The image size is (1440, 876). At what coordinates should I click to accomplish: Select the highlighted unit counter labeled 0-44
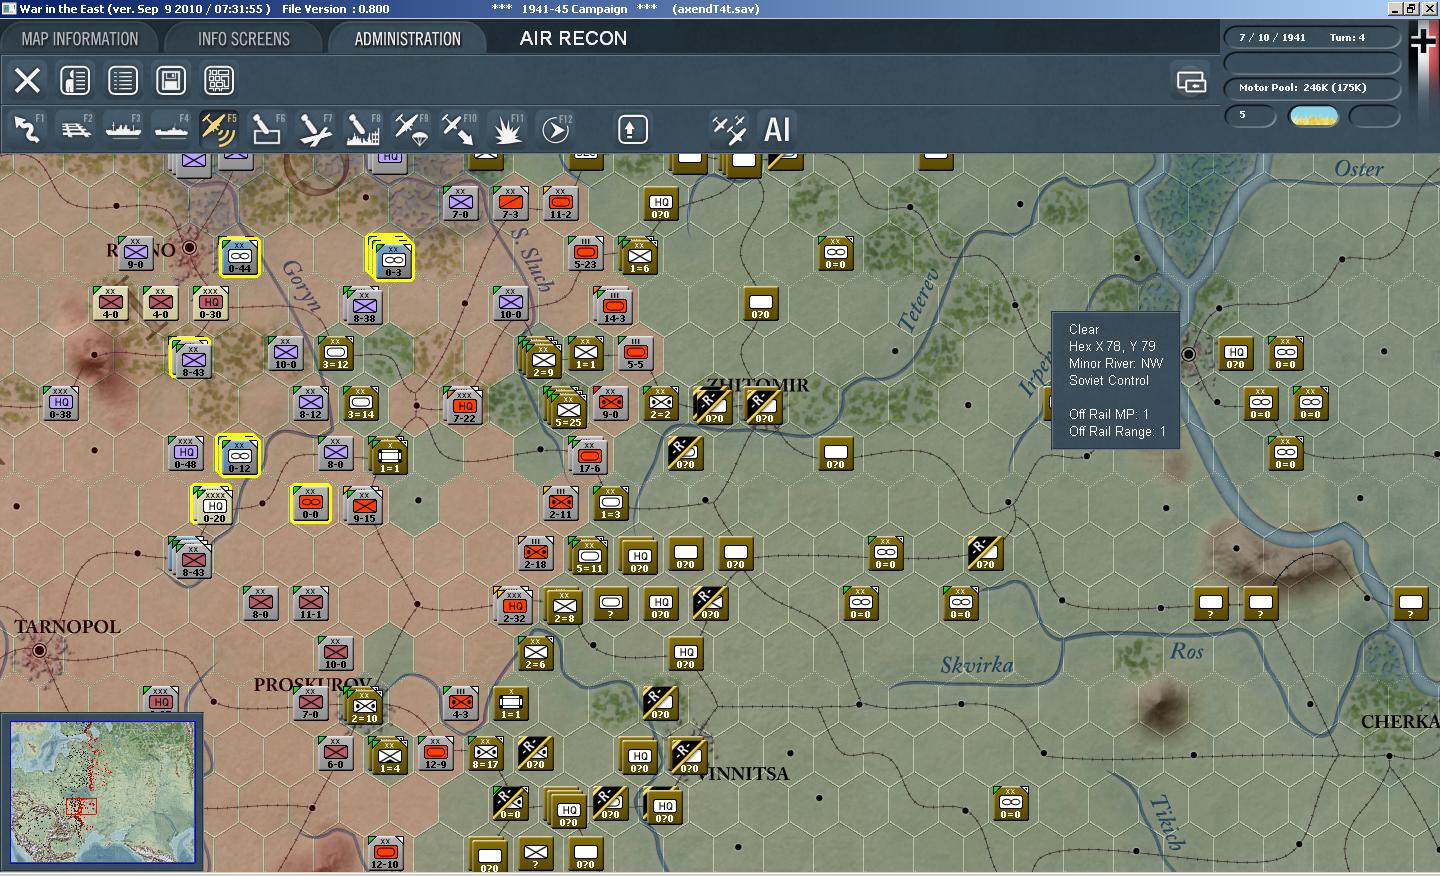click(x=240, y=257)
